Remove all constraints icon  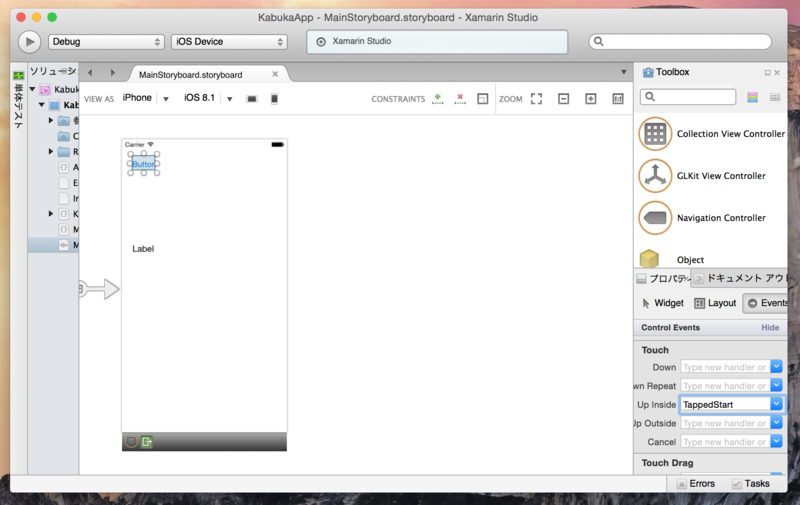460,98
